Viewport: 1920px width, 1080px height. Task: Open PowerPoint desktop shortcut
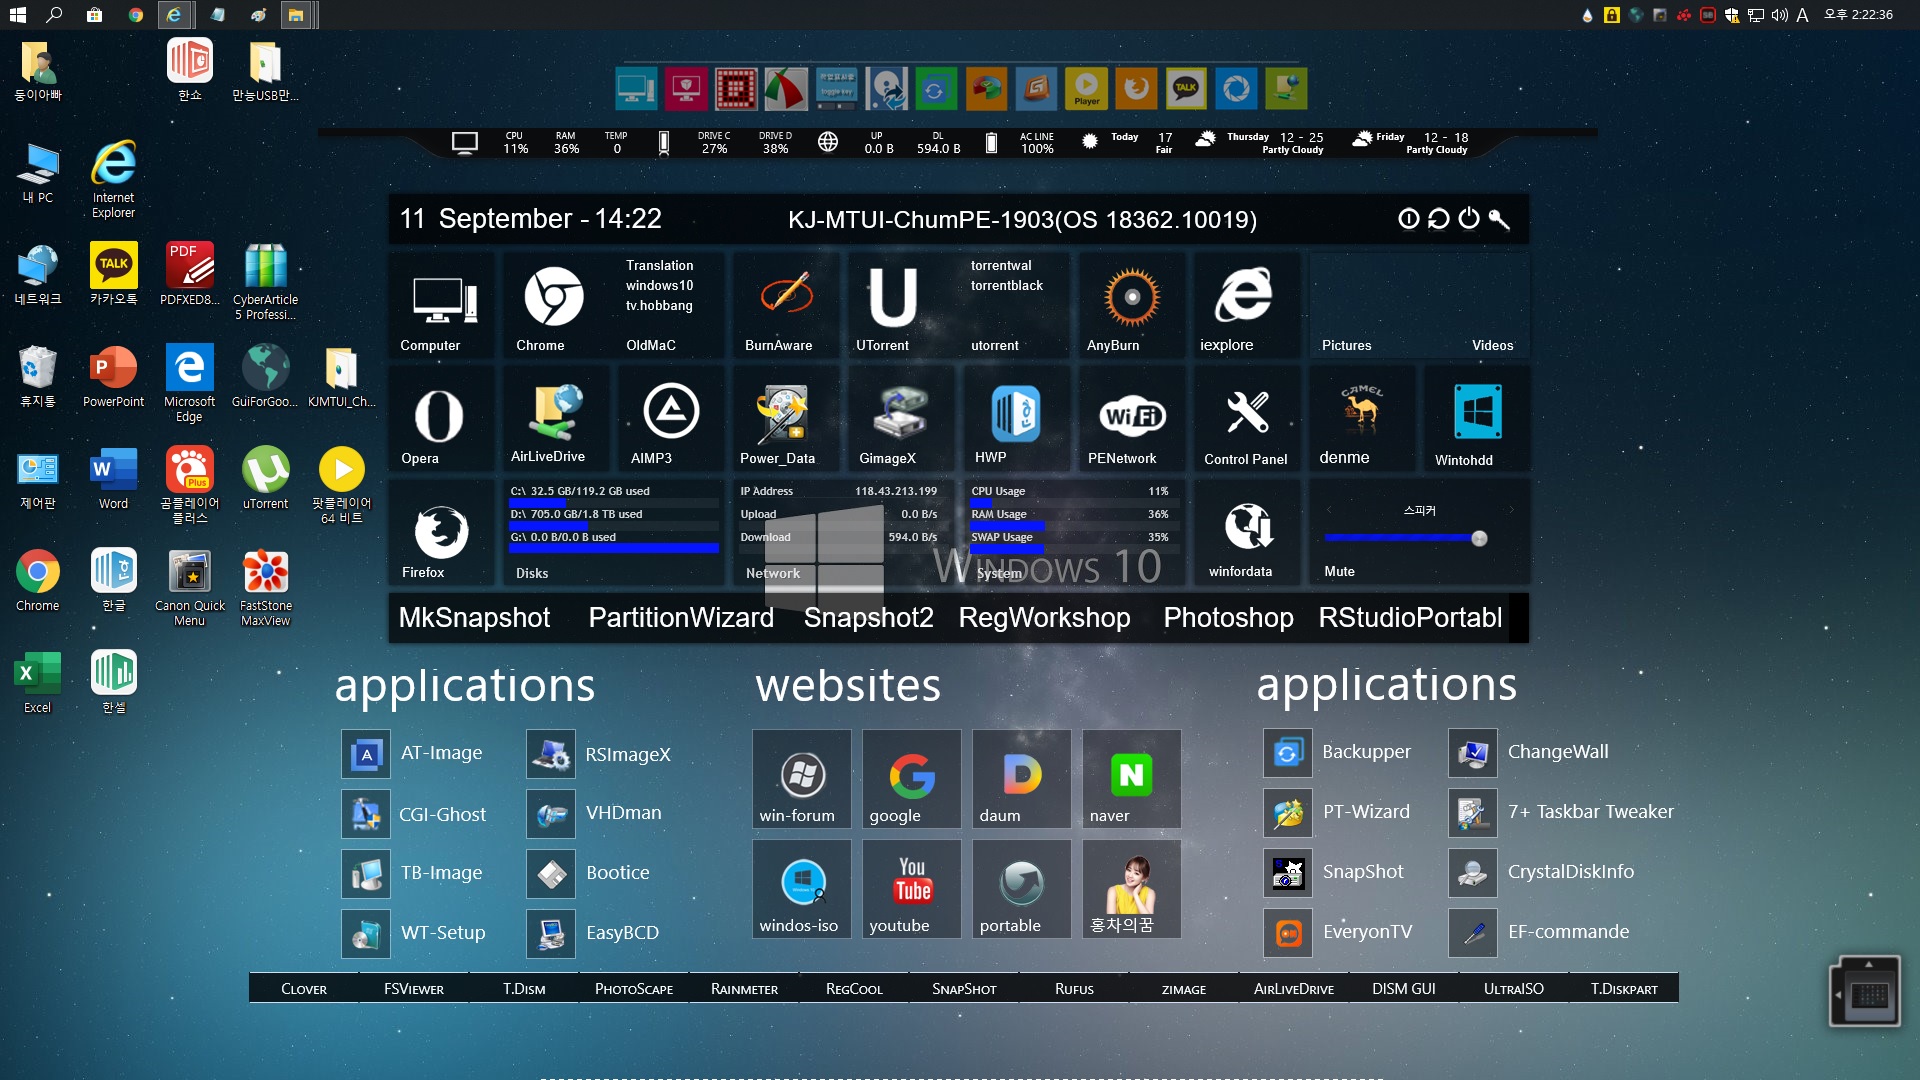pos(113,377)
